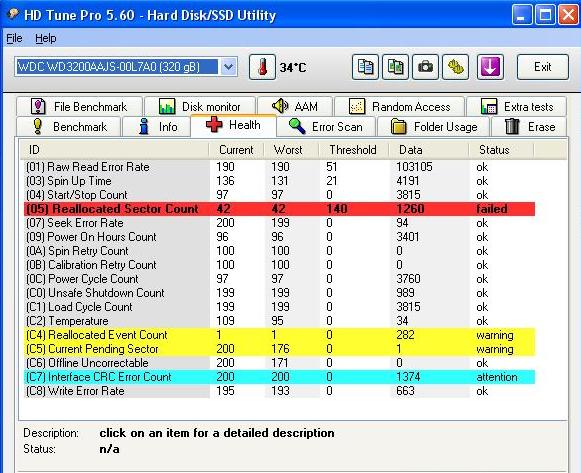Select the failed Reallocated Sector Count row
This screenshot has height=473, width=581.
click(x=279, y=209)
